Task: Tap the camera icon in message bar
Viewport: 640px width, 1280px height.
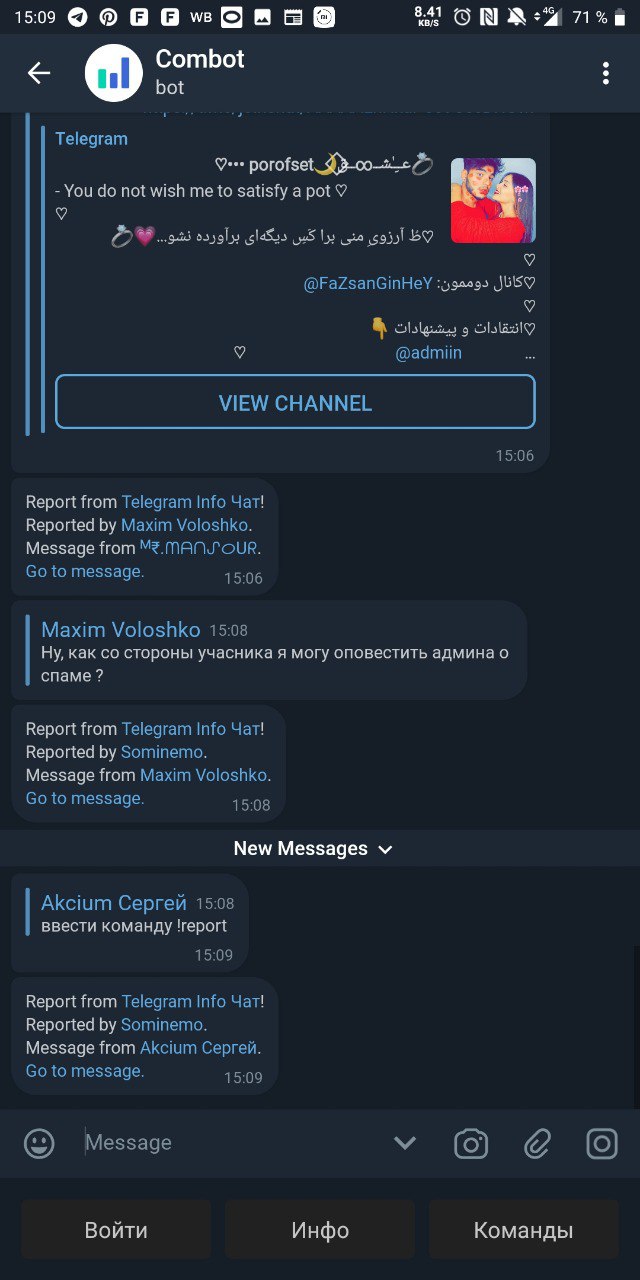Action: (x=471, y=1143)
